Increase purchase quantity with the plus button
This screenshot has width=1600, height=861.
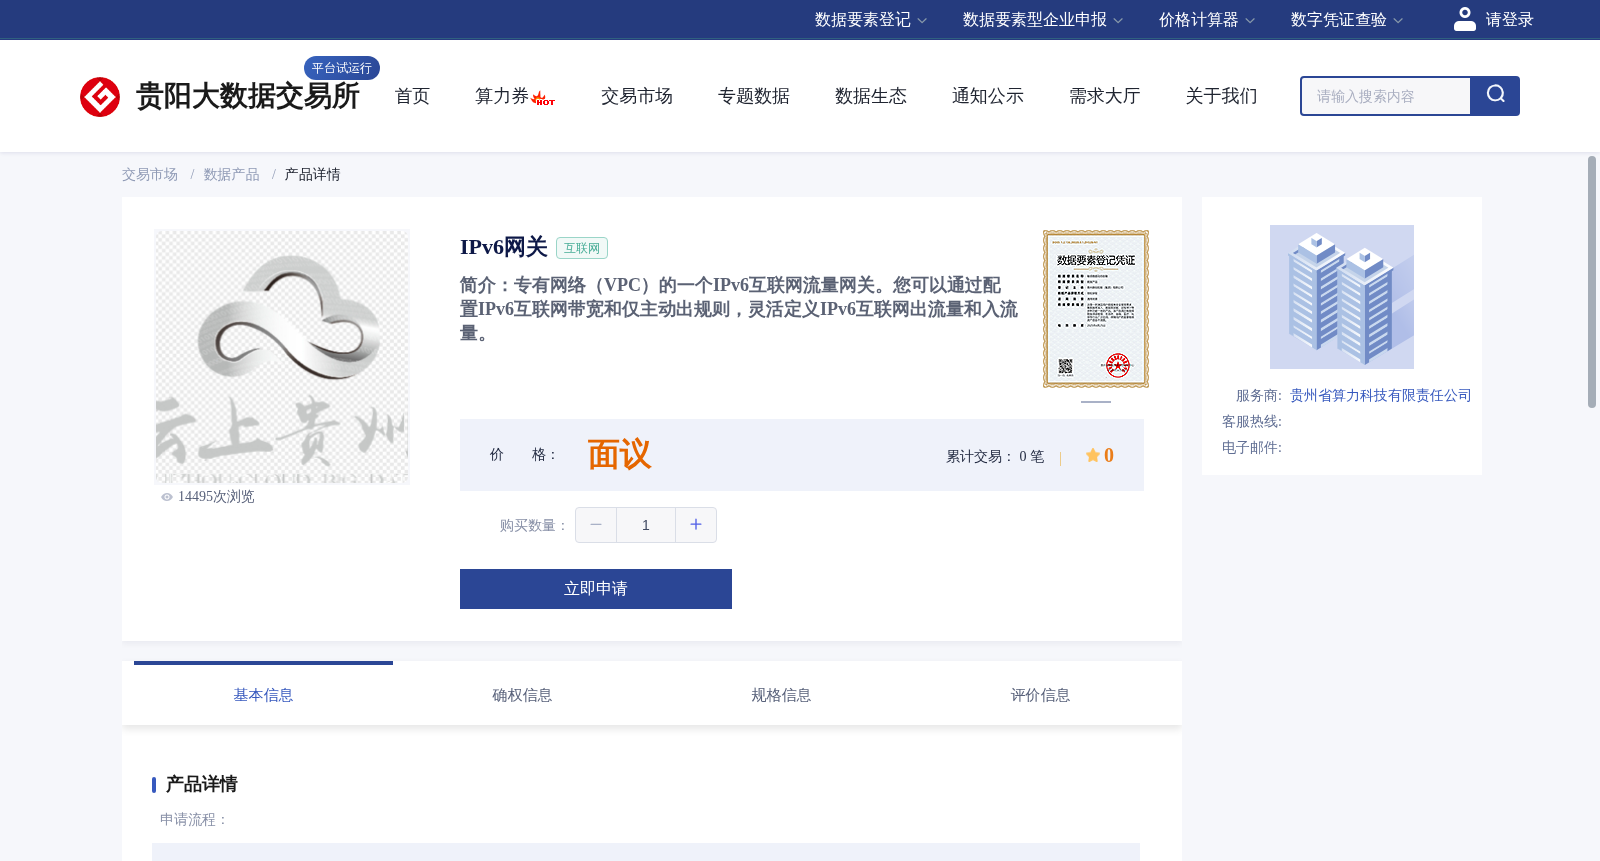tap(696, 525)
